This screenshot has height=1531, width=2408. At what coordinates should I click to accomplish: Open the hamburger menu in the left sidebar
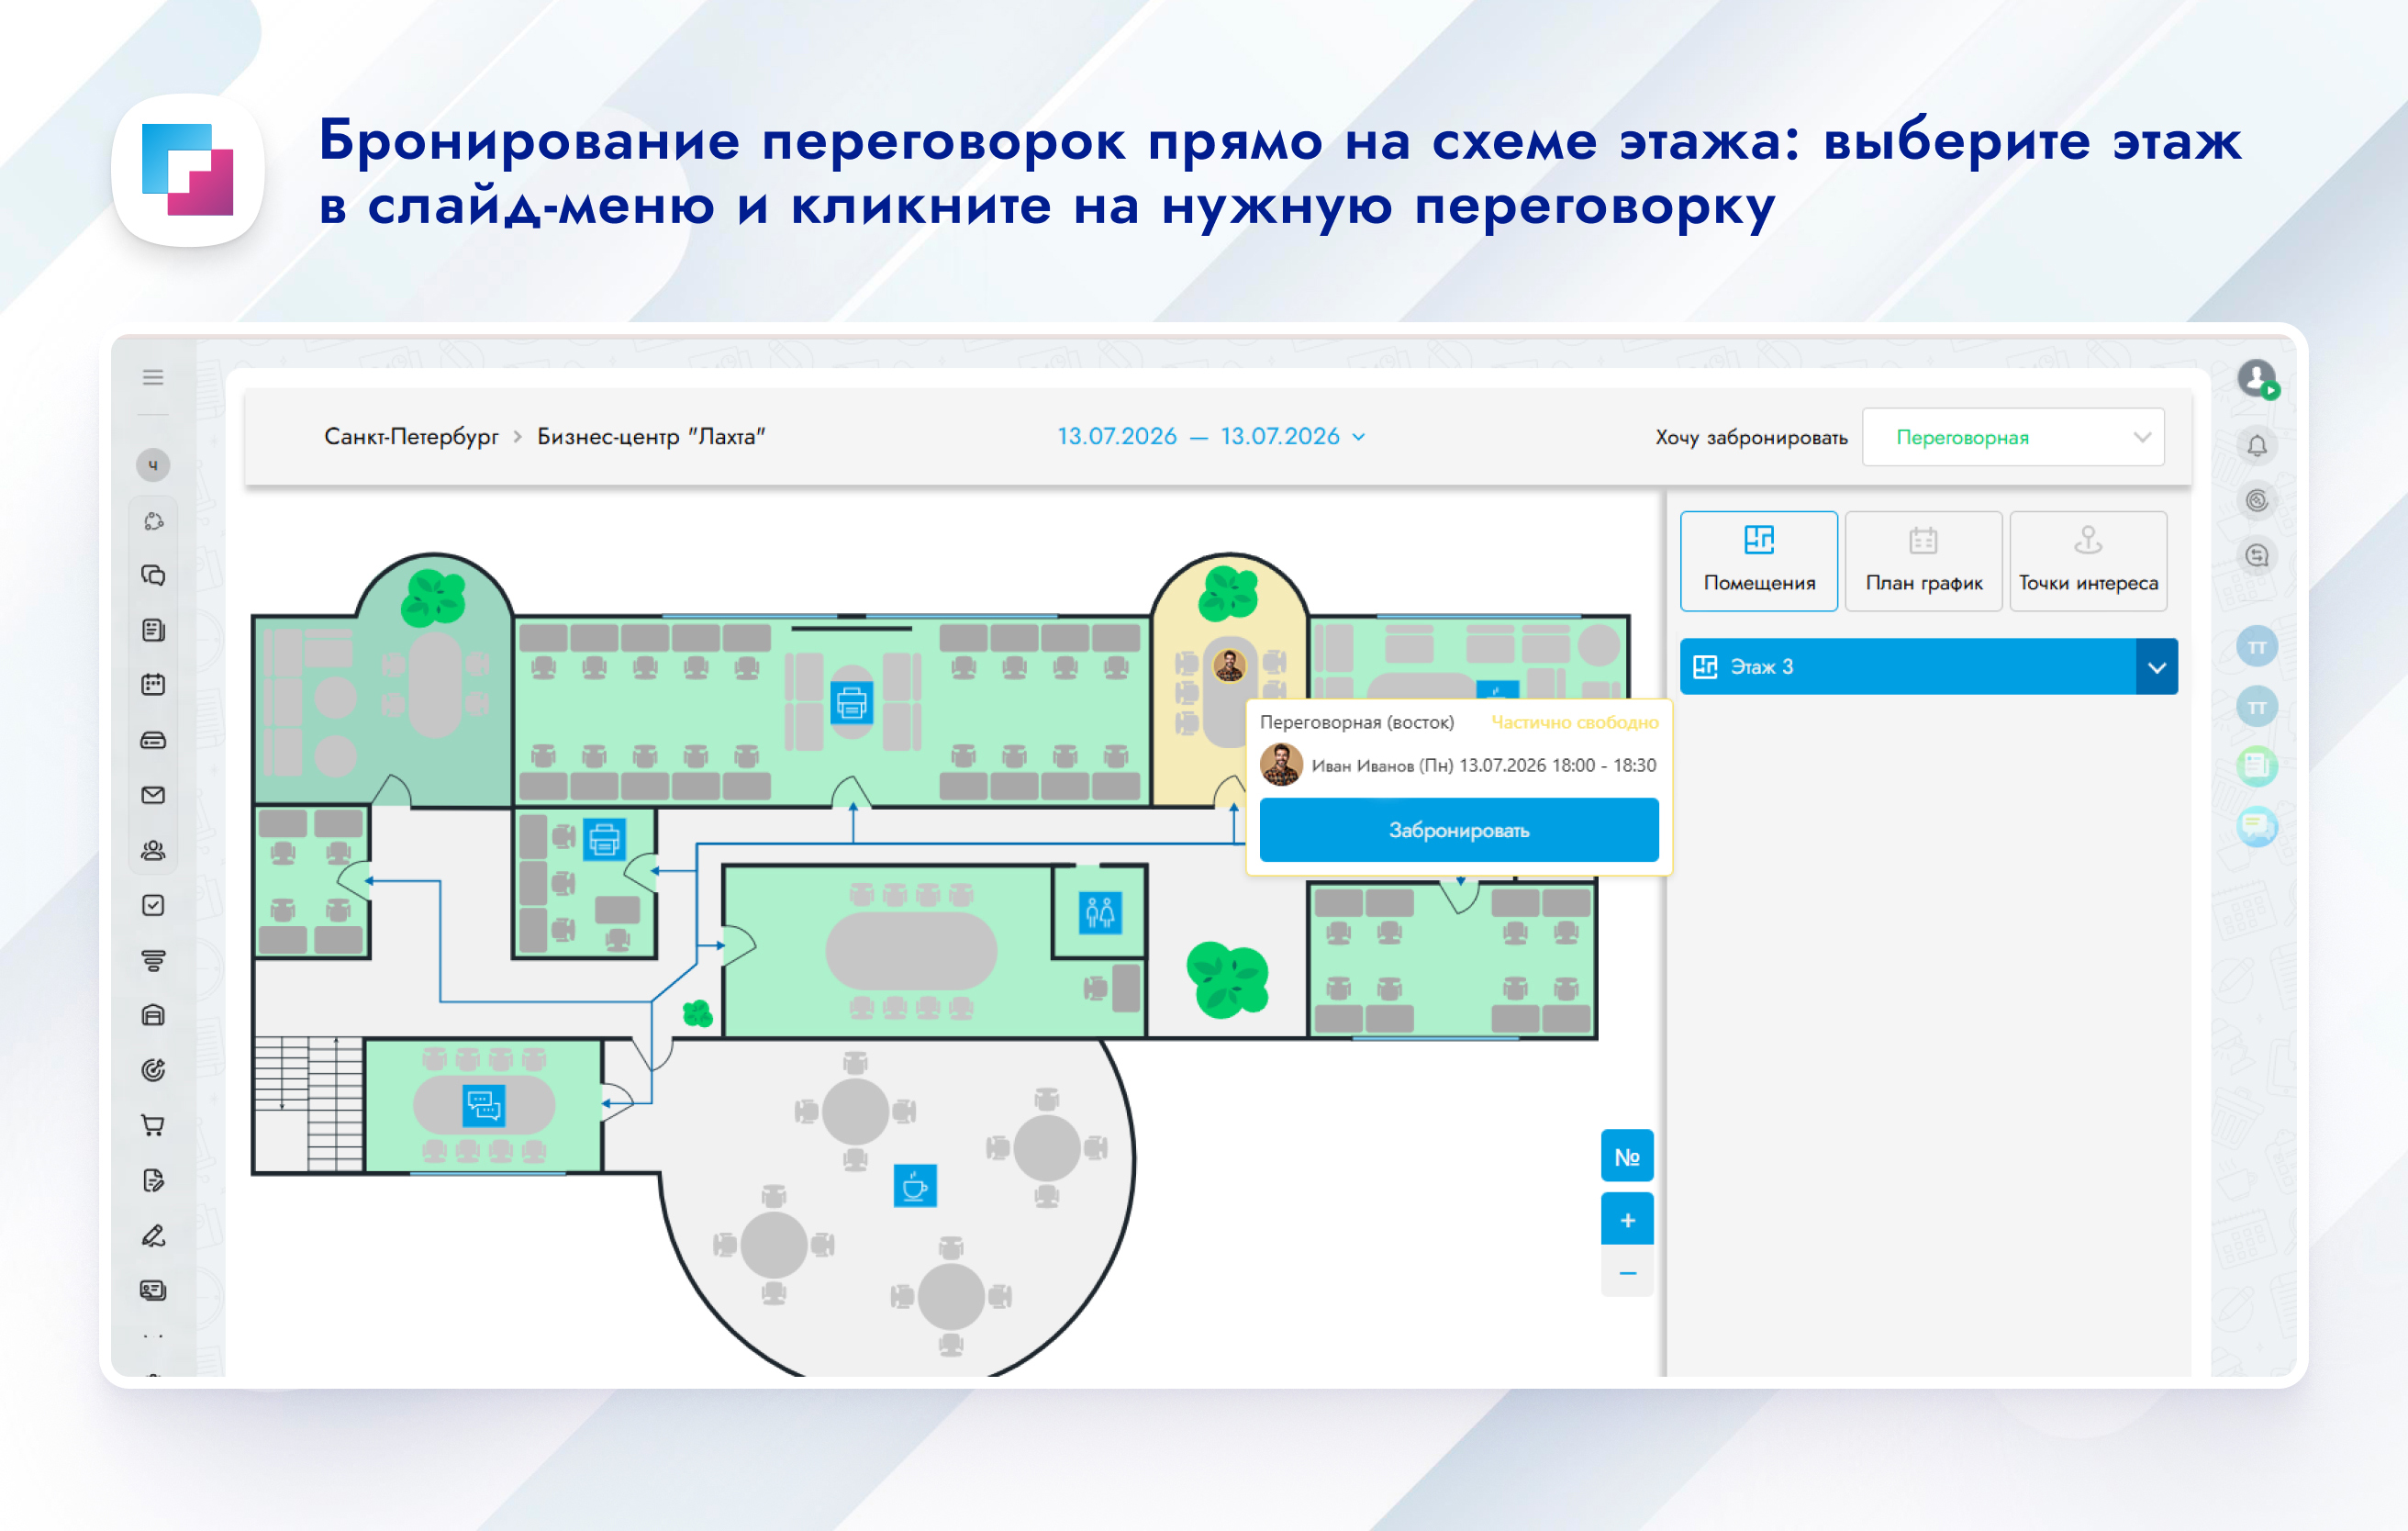pyautogui.click(x=153, y=377)
